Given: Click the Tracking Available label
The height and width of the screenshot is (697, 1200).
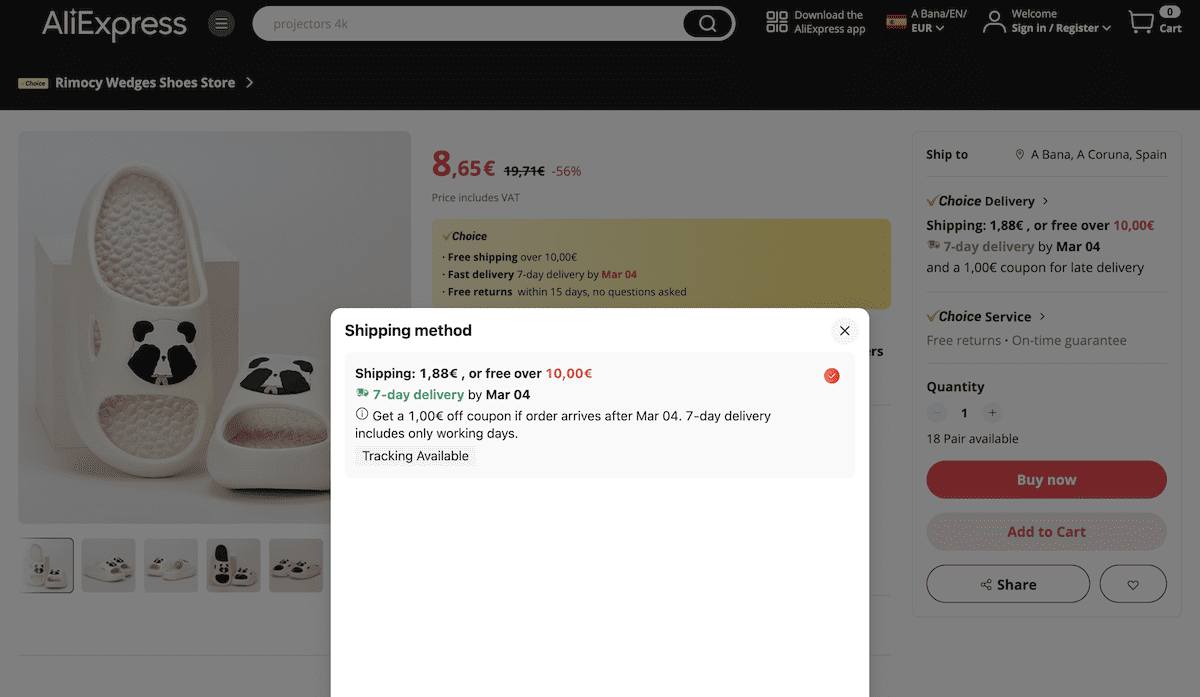Looking at the screenshot, I should click(415, 456).
